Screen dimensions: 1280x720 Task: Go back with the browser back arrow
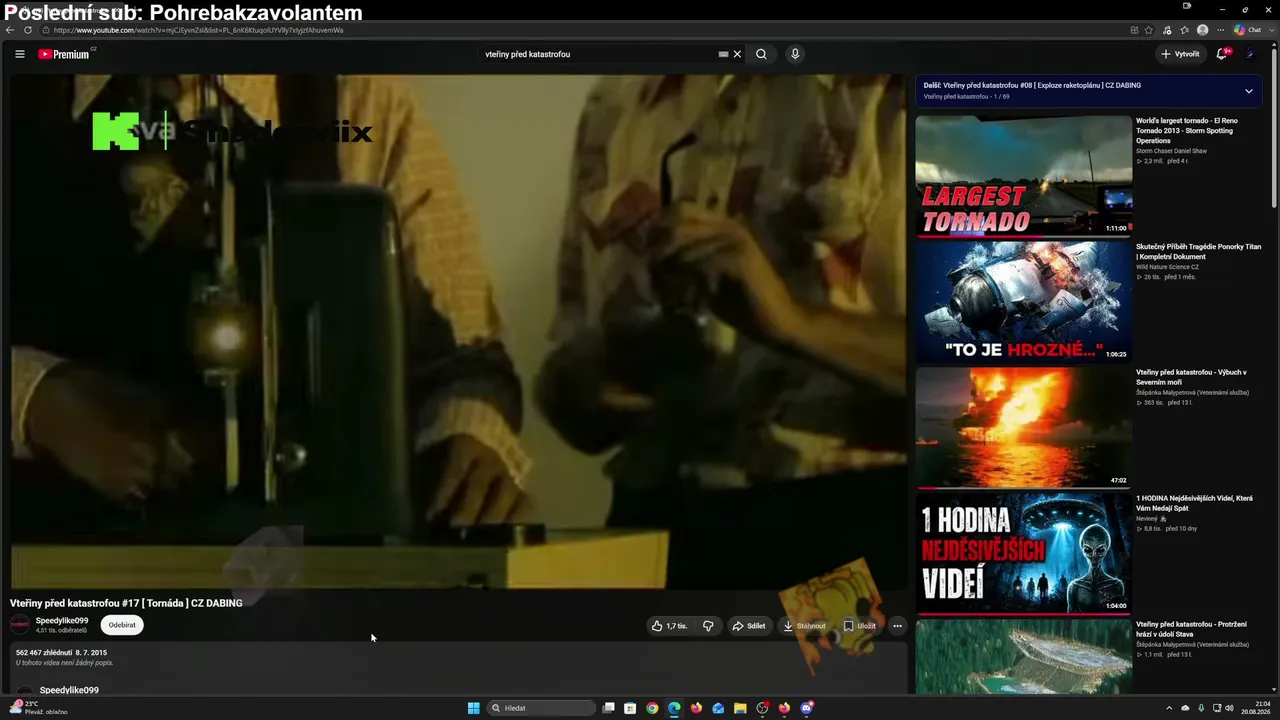pos(10,30)
